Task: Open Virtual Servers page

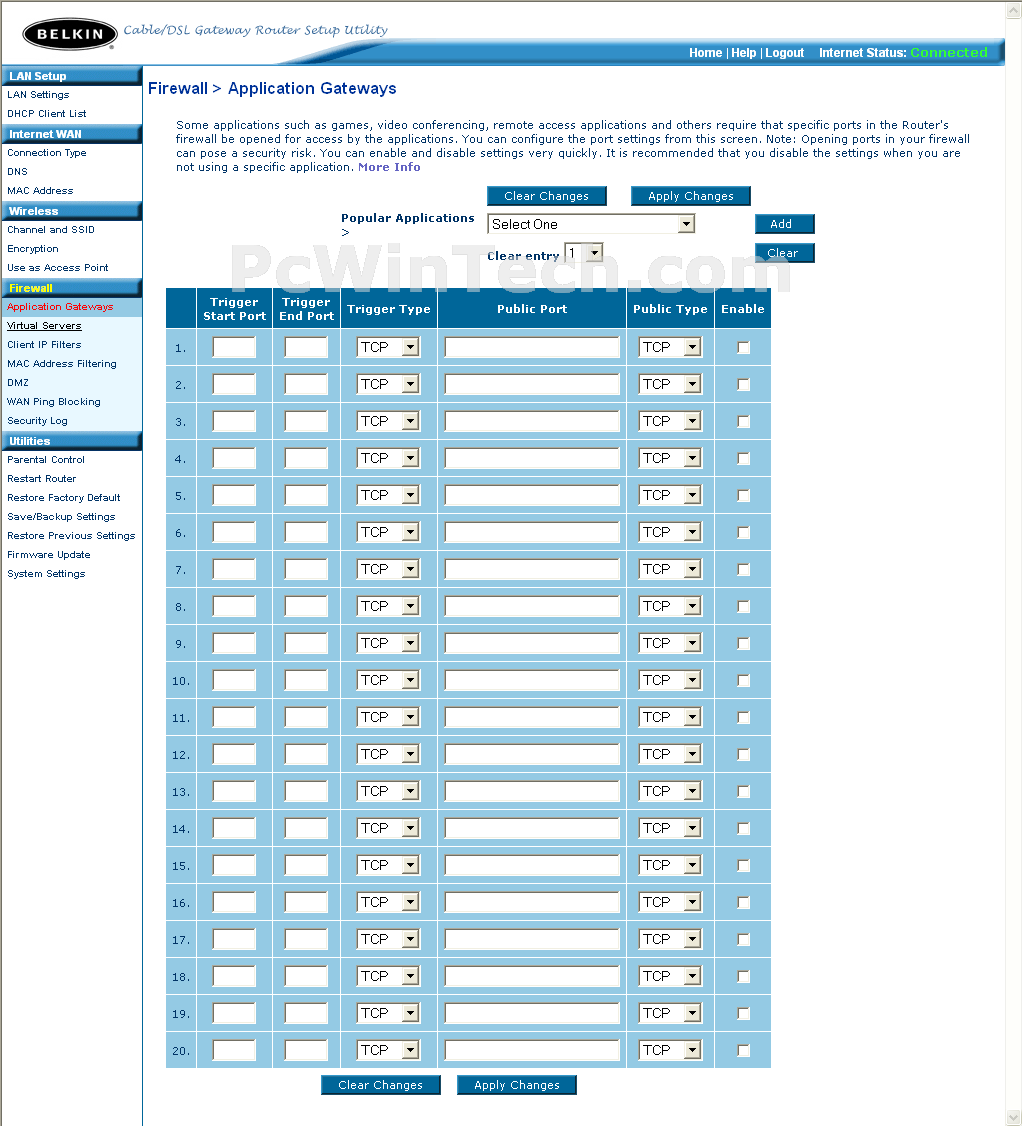Action: click(x=44, y=326)
